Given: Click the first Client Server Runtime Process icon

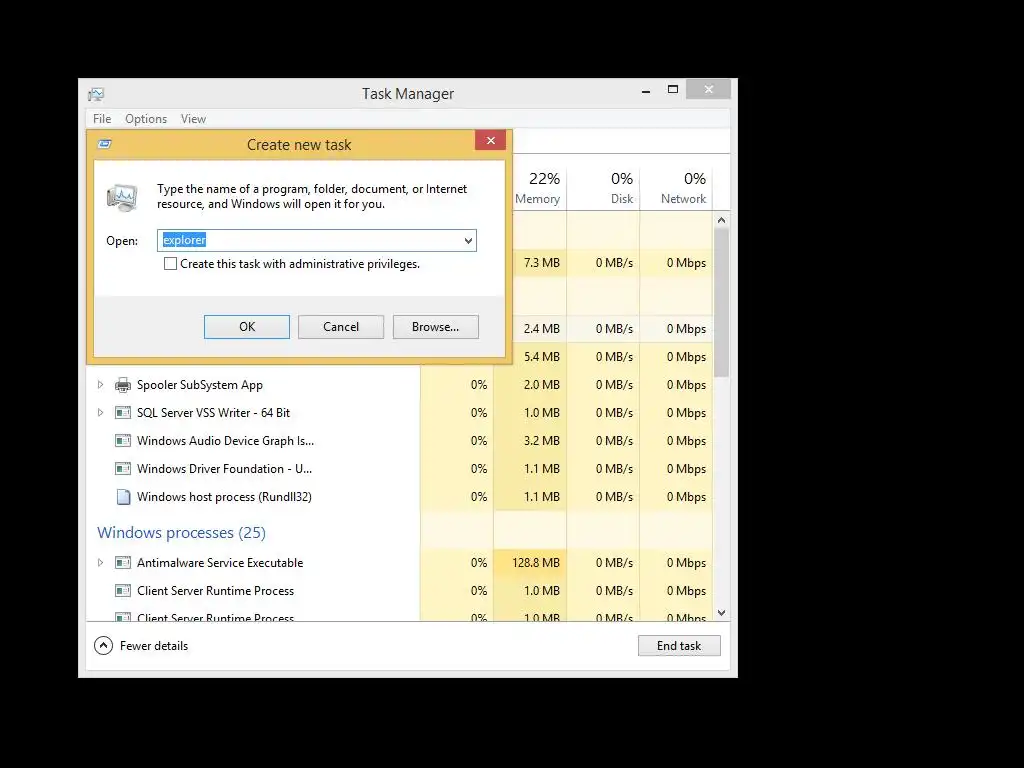Looking at the screenshot, I should point(123,590).
